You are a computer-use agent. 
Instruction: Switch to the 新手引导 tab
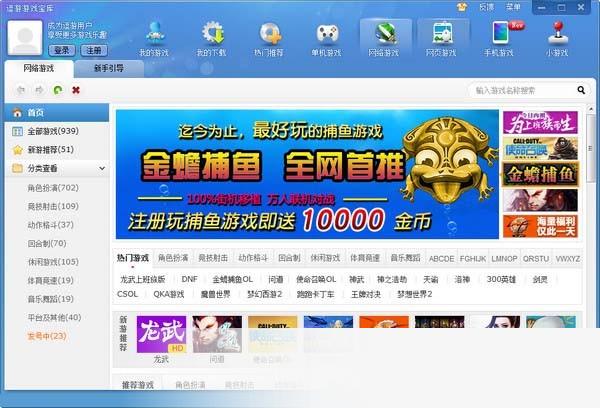[x=109, y=69]
